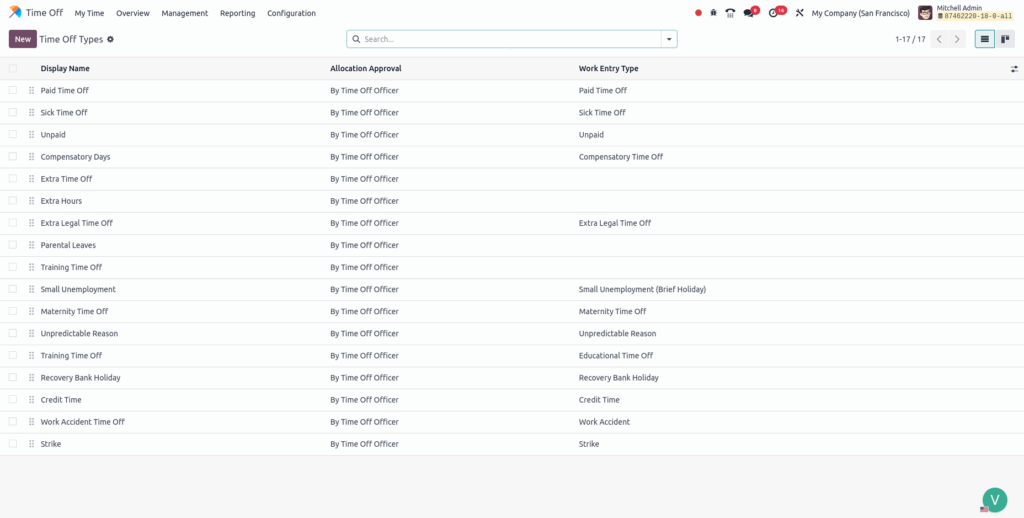Expand the search options dropdown arrow
Viewport: 1024px width, 518px height.
[669, 39]
